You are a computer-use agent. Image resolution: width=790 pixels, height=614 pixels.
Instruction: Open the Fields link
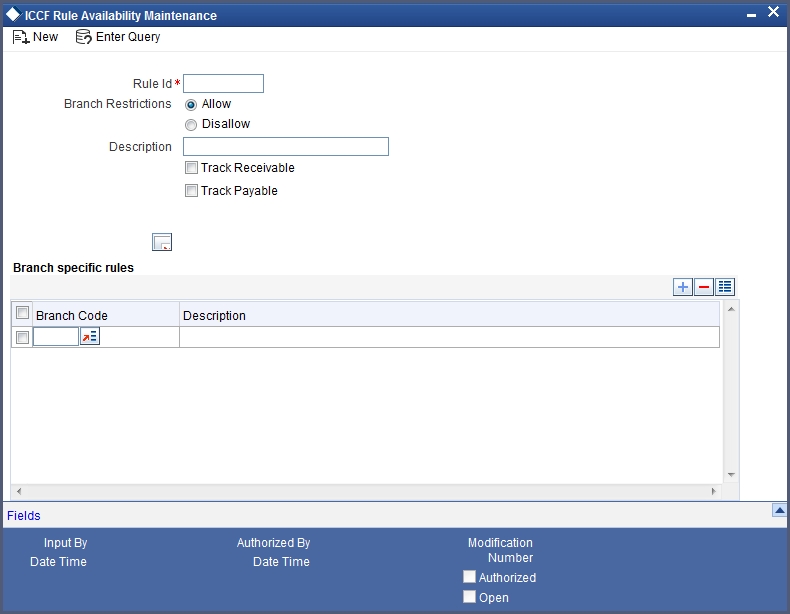[24, 516]
